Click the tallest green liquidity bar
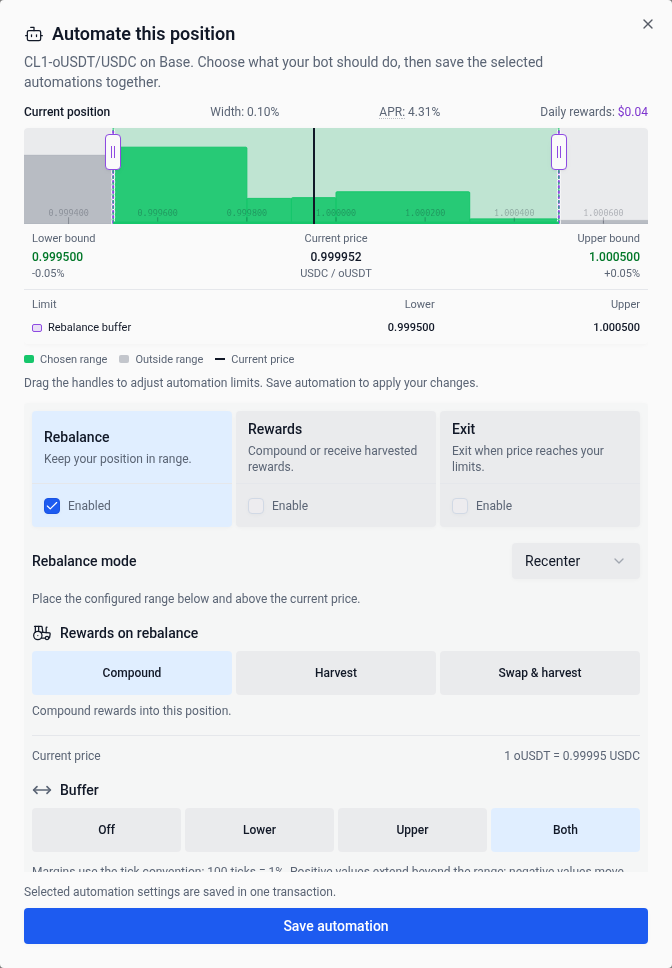The width and height of the screenshot is (672, 968). click(x=180, y=185)
